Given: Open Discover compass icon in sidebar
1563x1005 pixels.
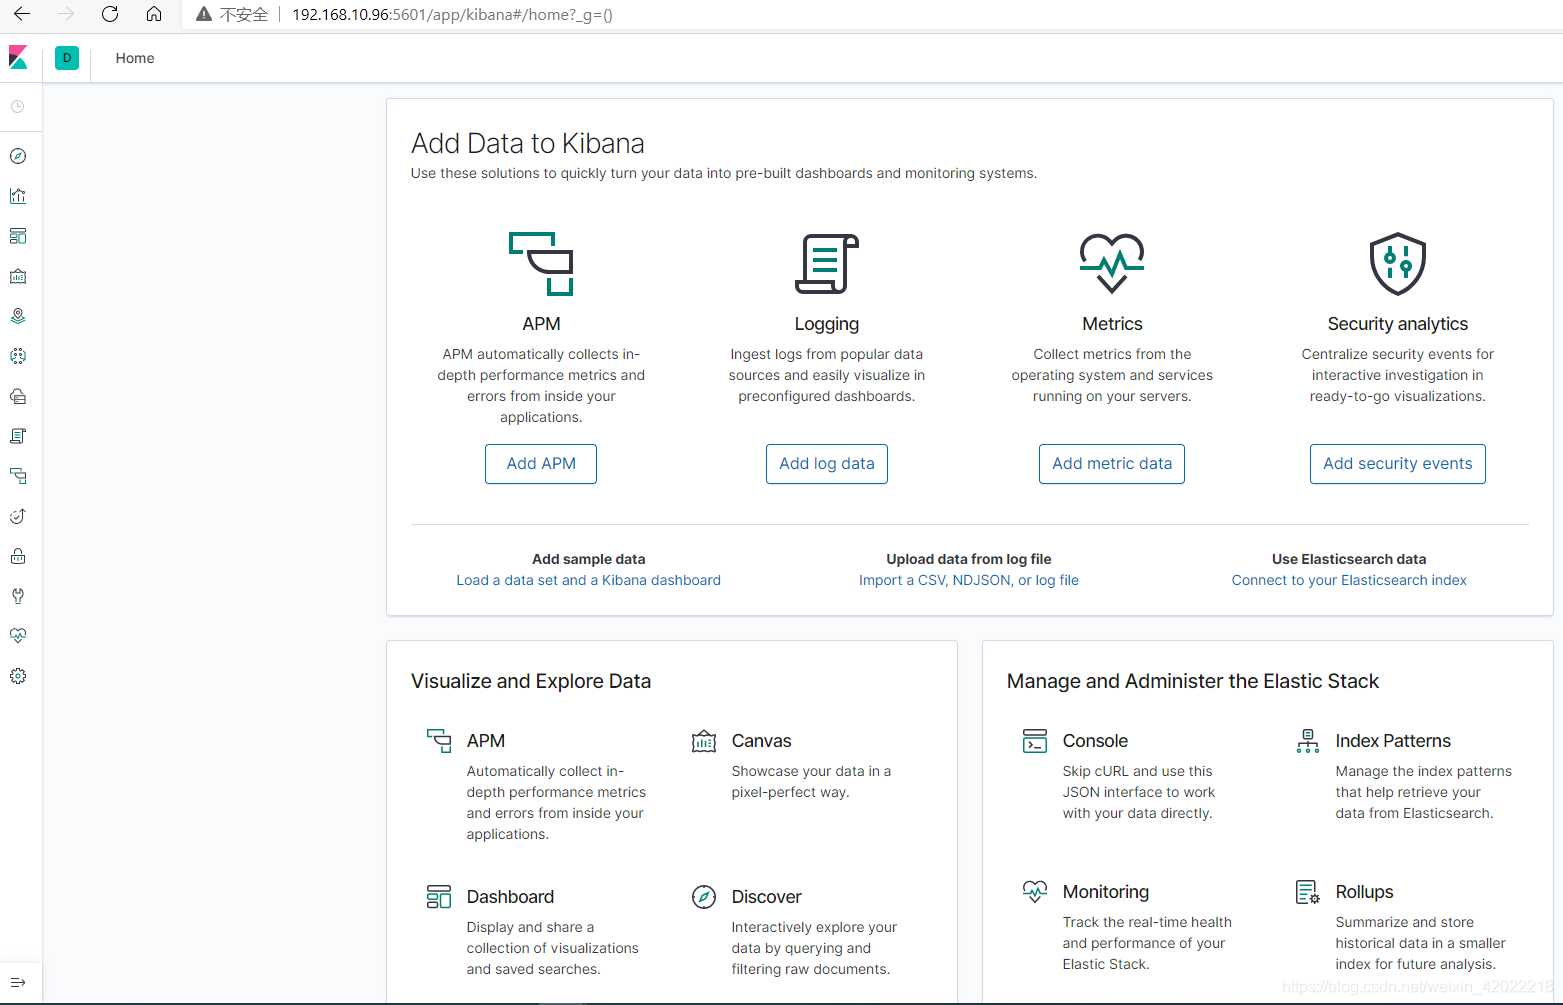Looking at the screenshot, I should coord(18,156).
